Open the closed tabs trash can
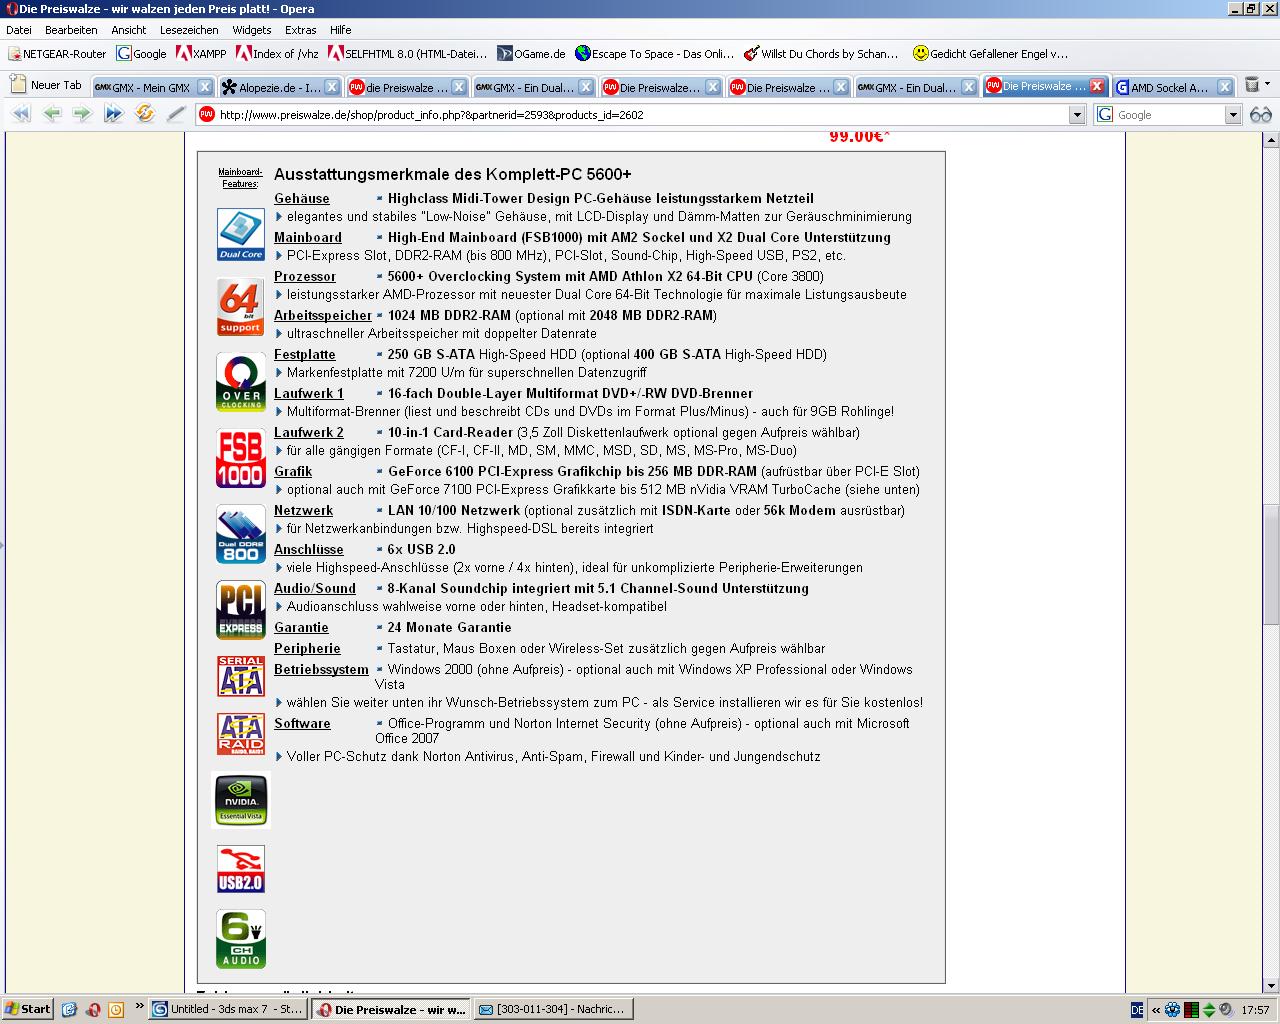Image resolution: width=1280 pixels, height=1024 pixels. (1251, 86)
